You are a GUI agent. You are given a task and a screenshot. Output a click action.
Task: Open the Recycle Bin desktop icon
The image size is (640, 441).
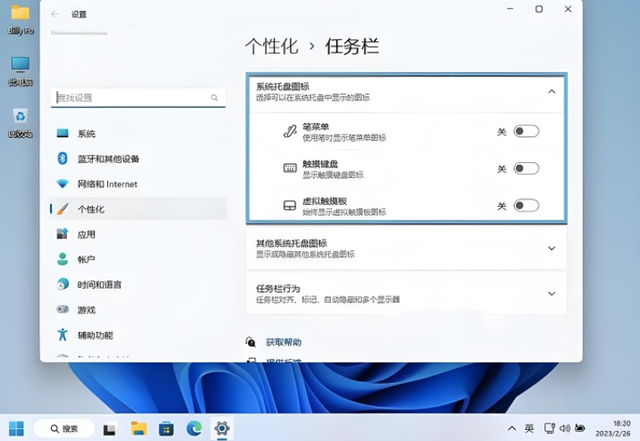pos(19,119)
